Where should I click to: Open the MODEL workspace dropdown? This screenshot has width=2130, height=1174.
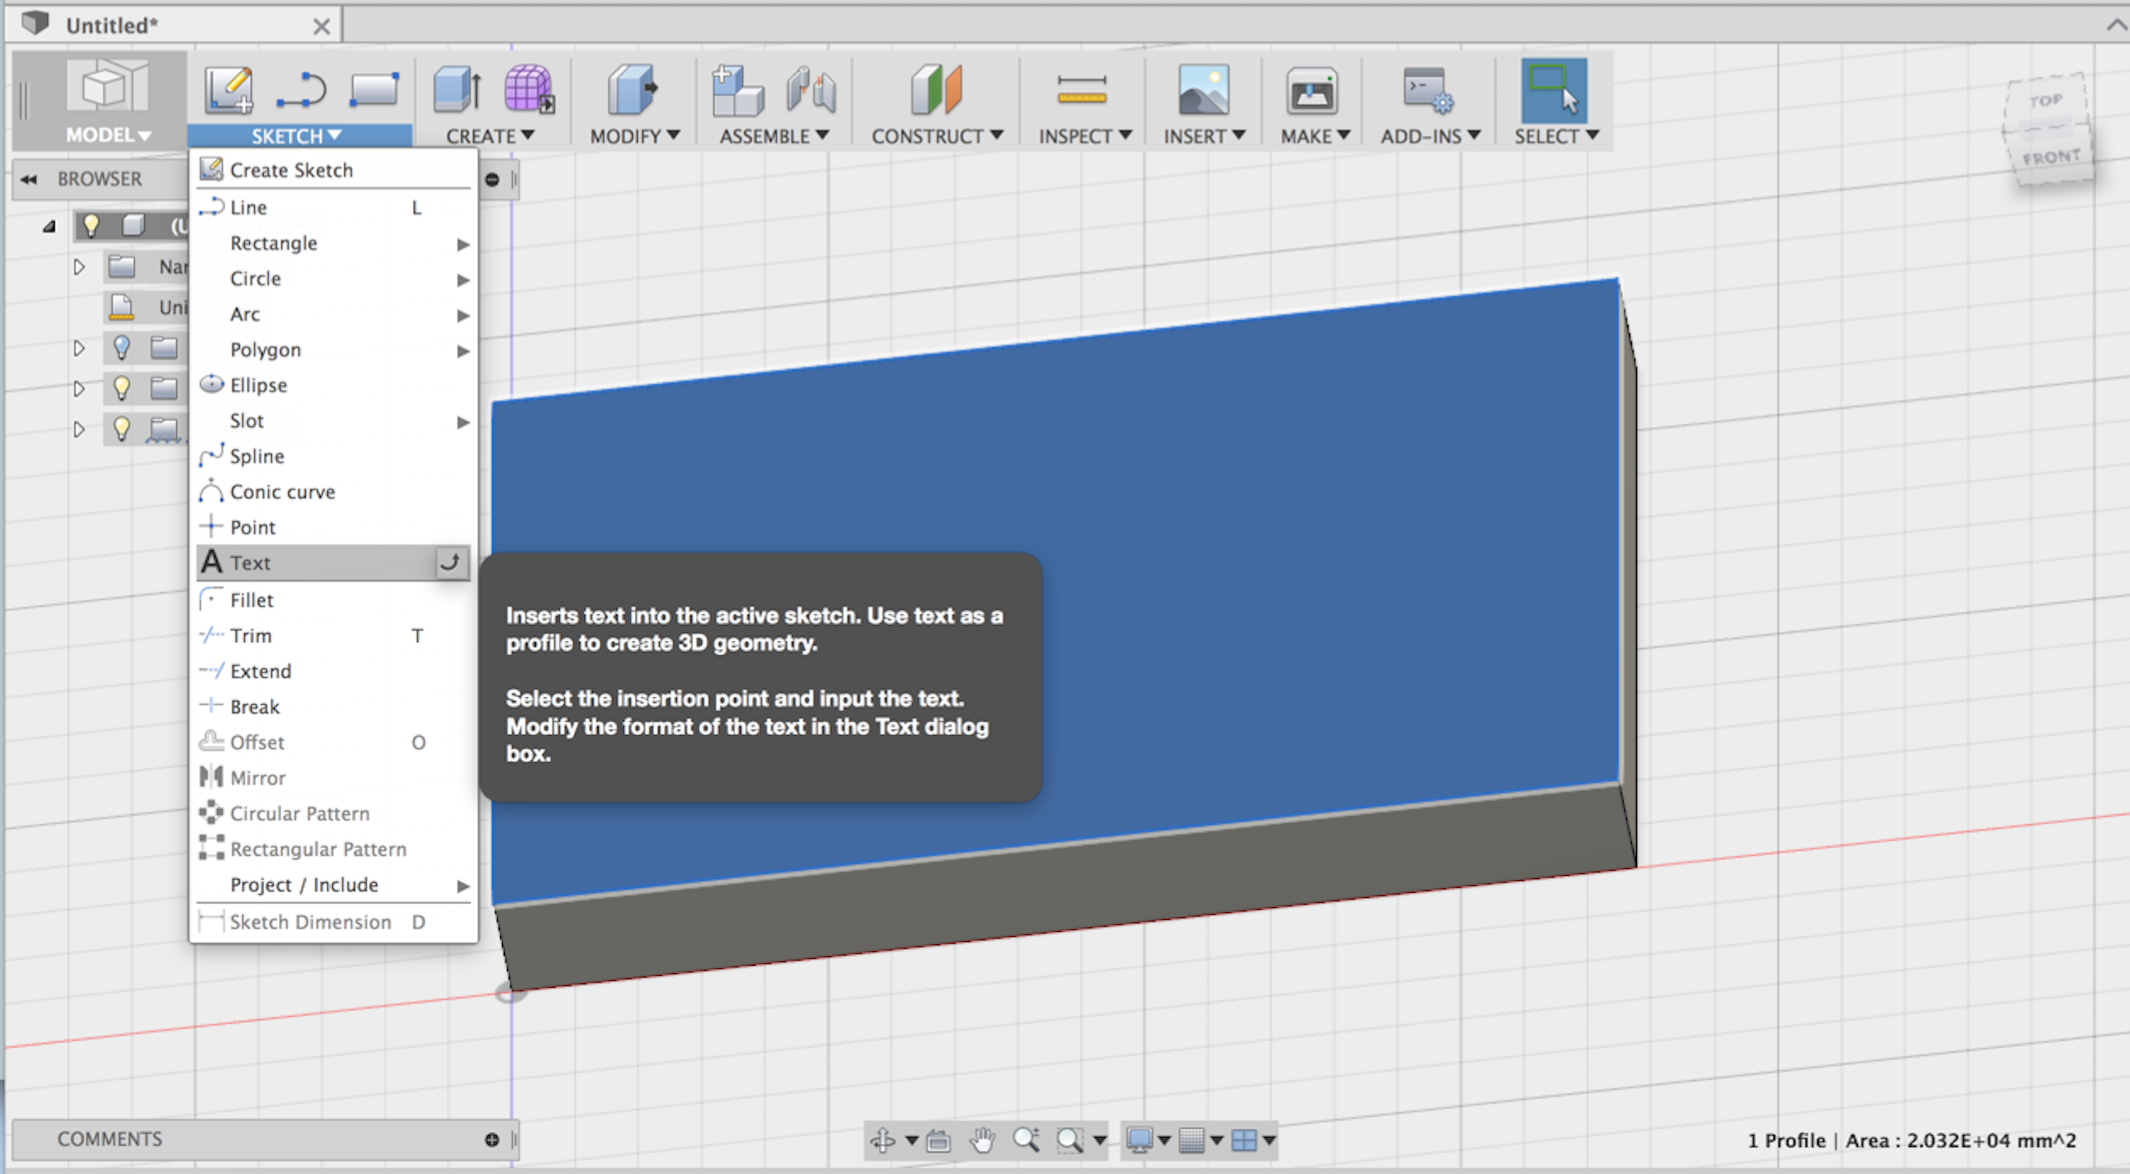pos(108,135)
